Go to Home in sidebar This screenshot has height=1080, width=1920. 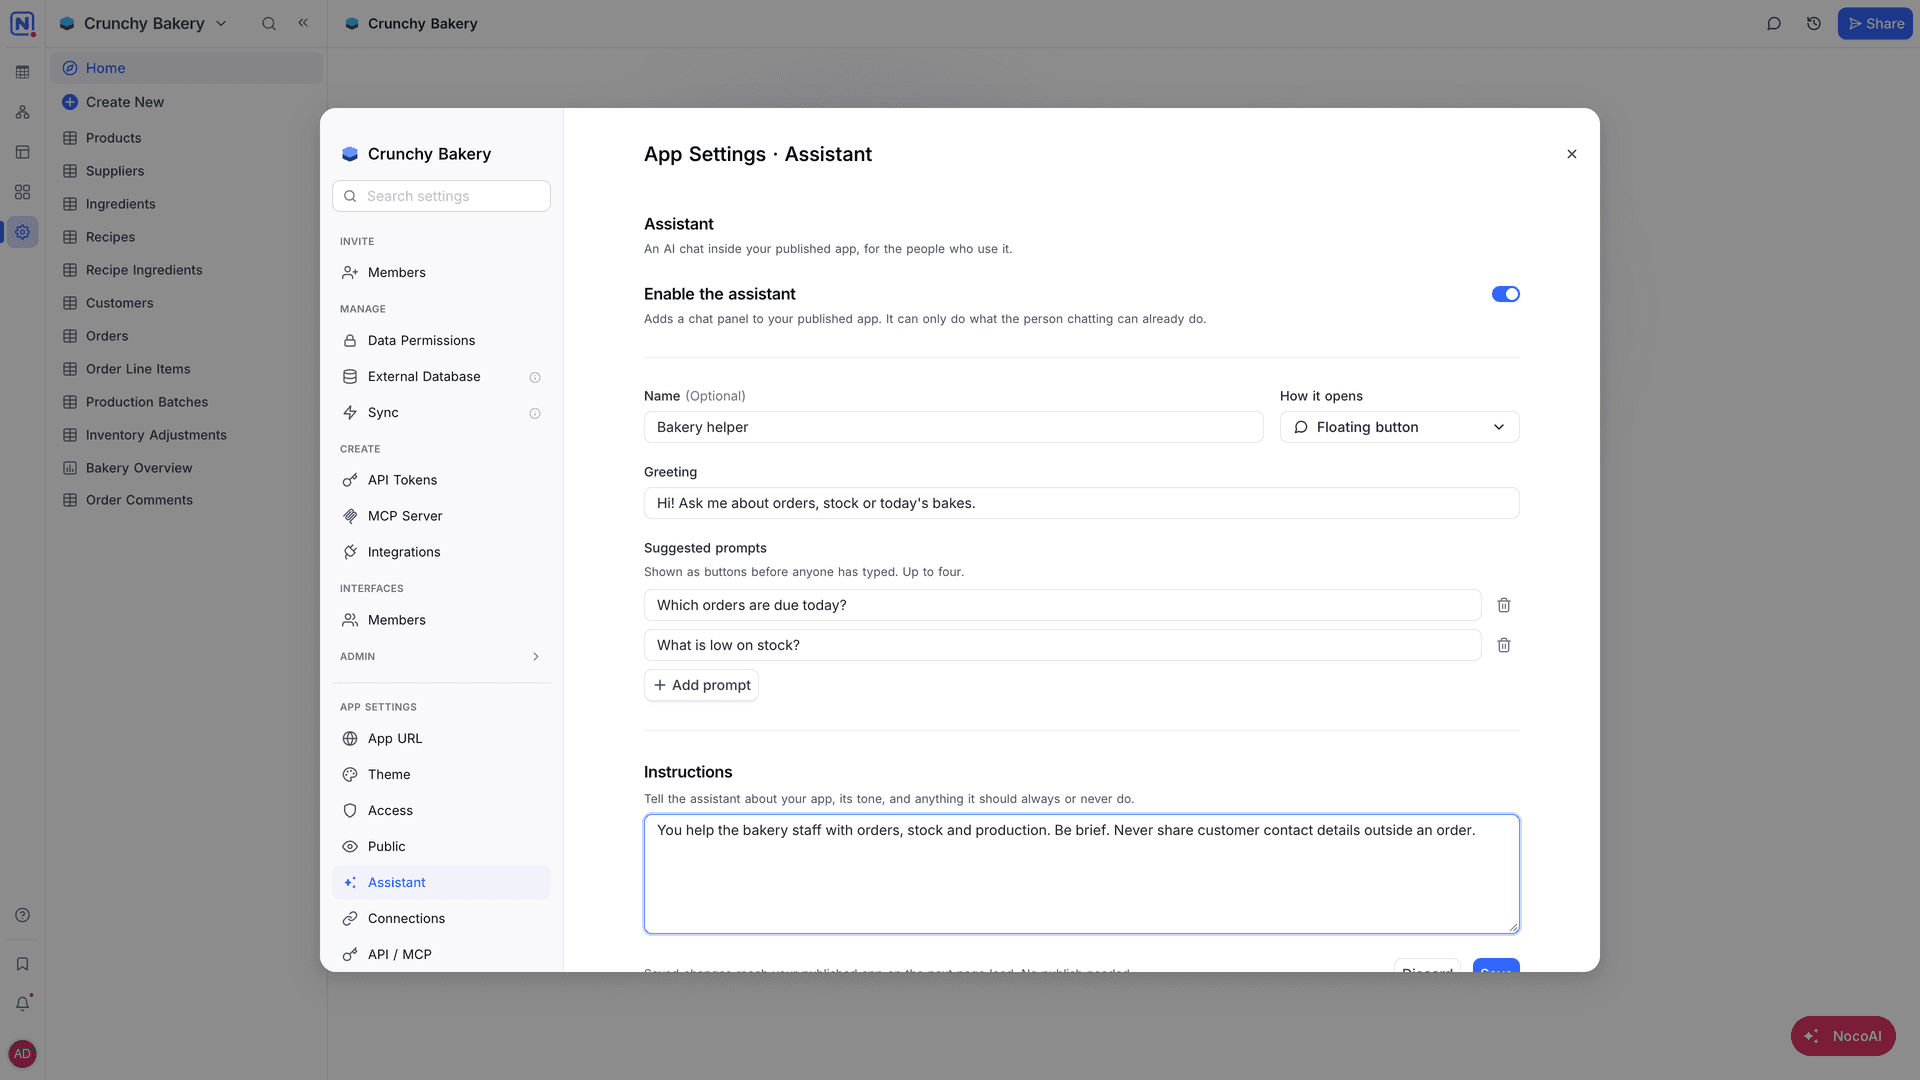coord(186,68)
